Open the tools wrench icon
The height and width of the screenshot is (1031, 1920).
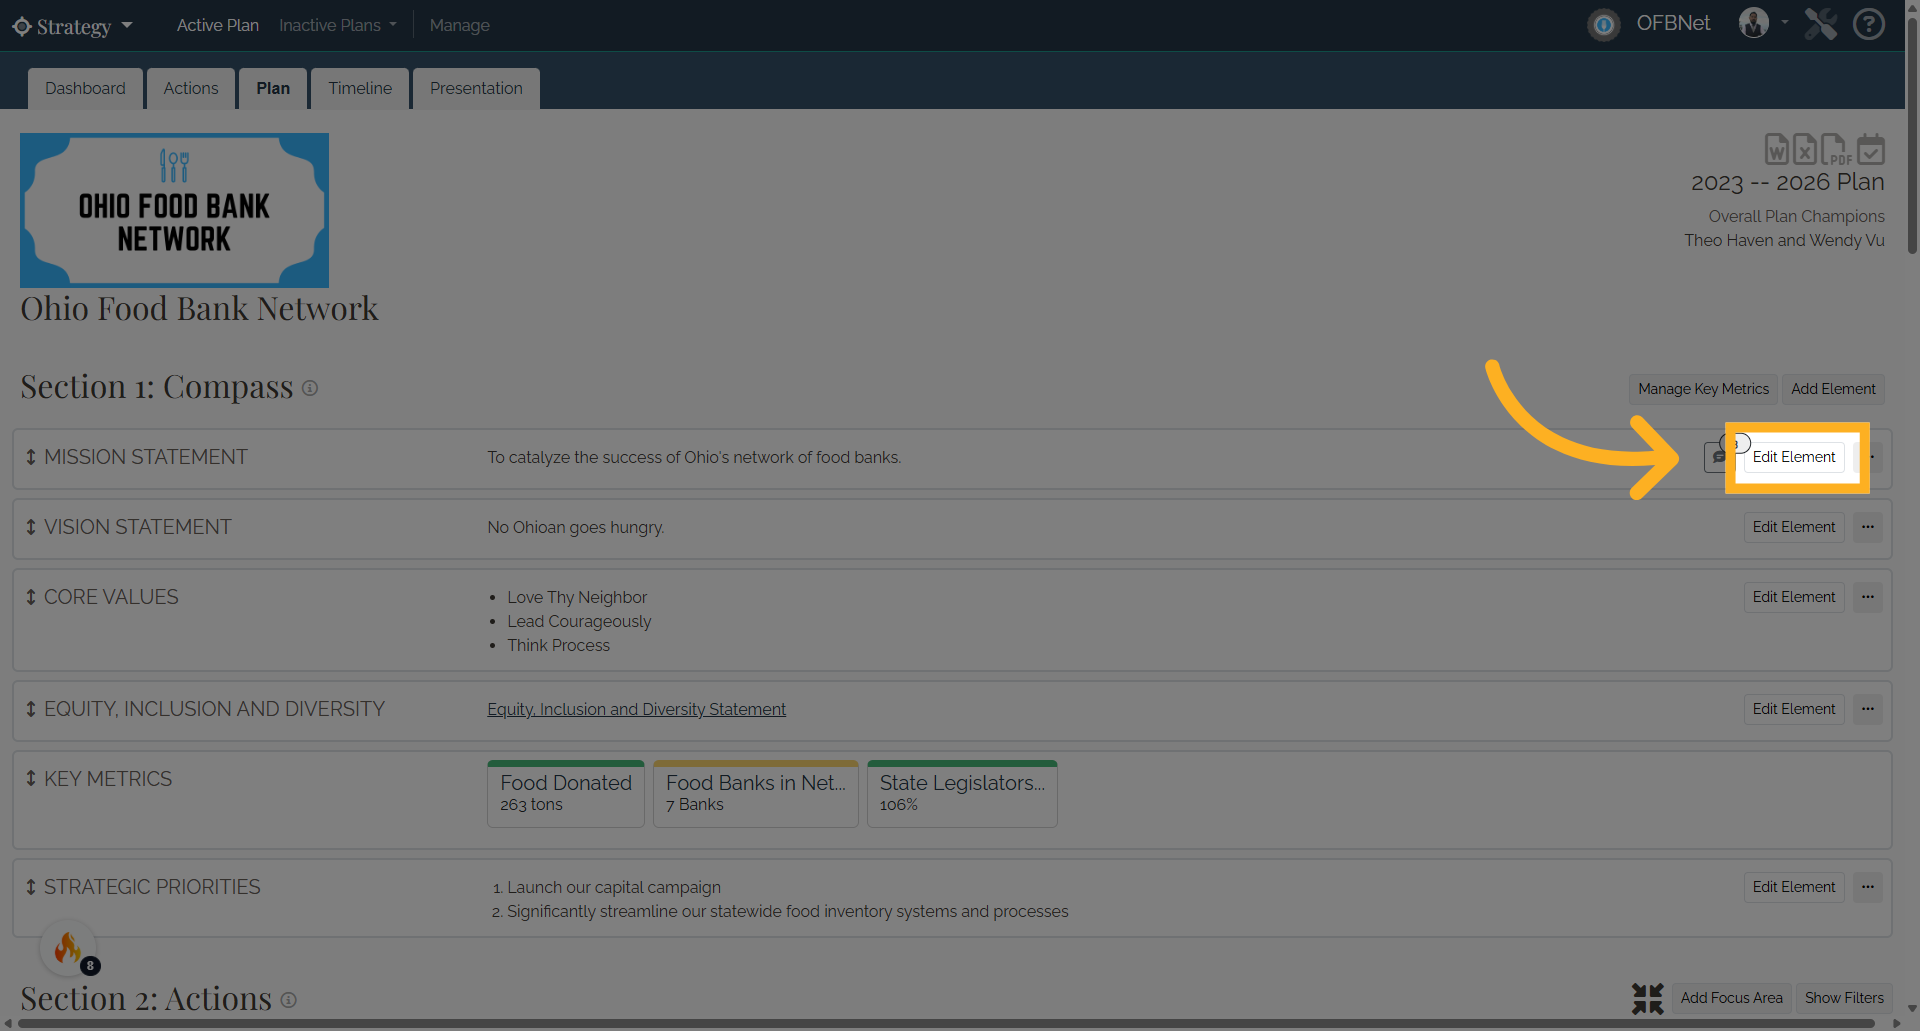point(1821,23)
